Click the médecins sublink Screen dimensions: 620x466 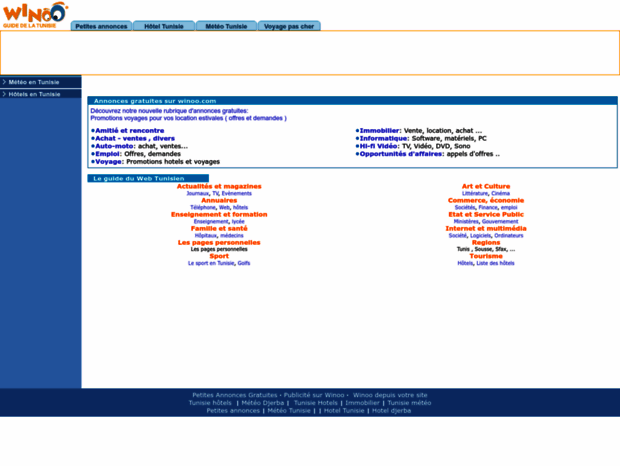point(232,236)
